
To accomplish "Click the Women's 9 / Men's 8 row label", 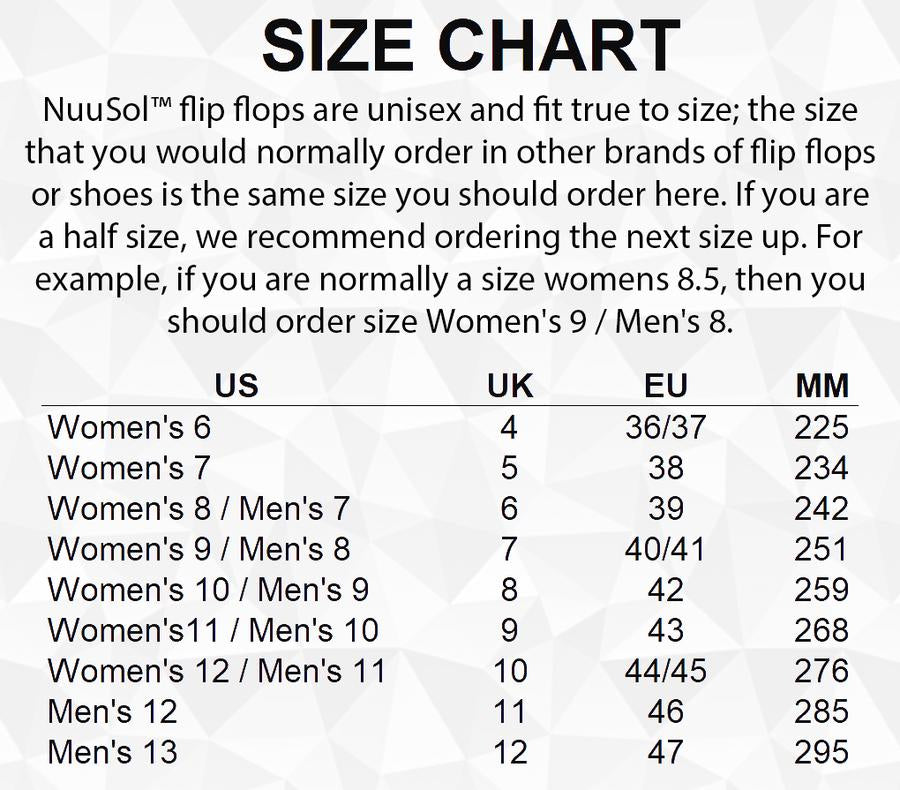I will [x=198, y=549].
